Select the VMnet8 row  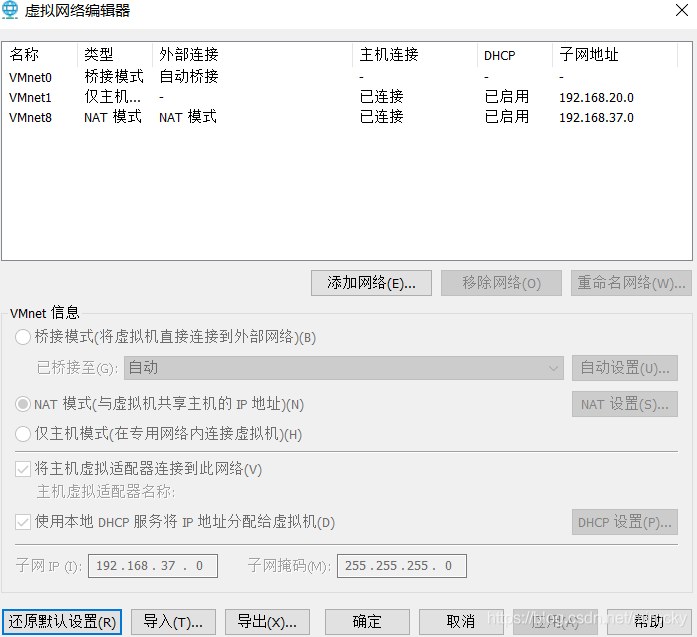(x=347, y=117)
